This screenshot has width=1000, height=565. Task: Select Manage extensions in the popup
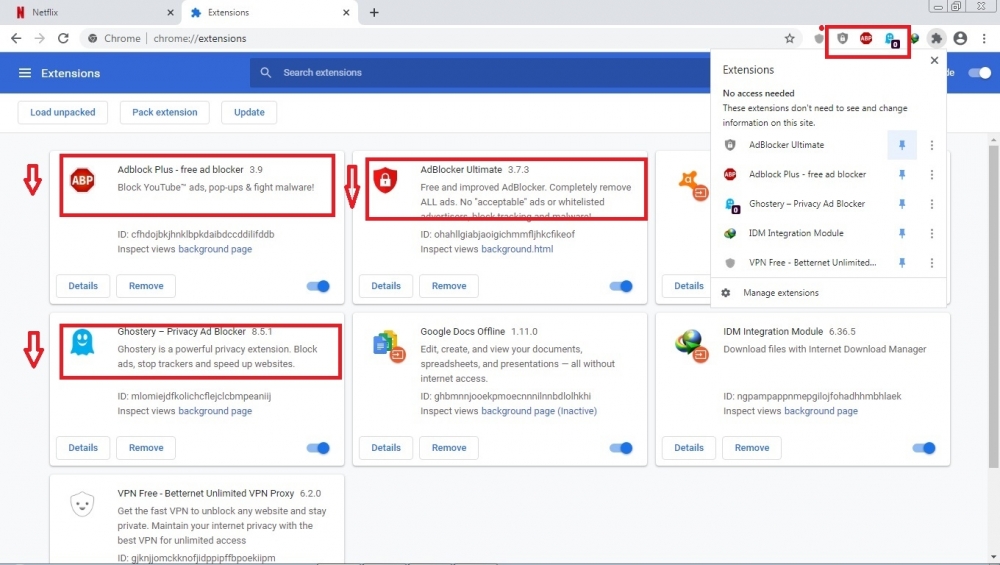[x=780, y=293]
